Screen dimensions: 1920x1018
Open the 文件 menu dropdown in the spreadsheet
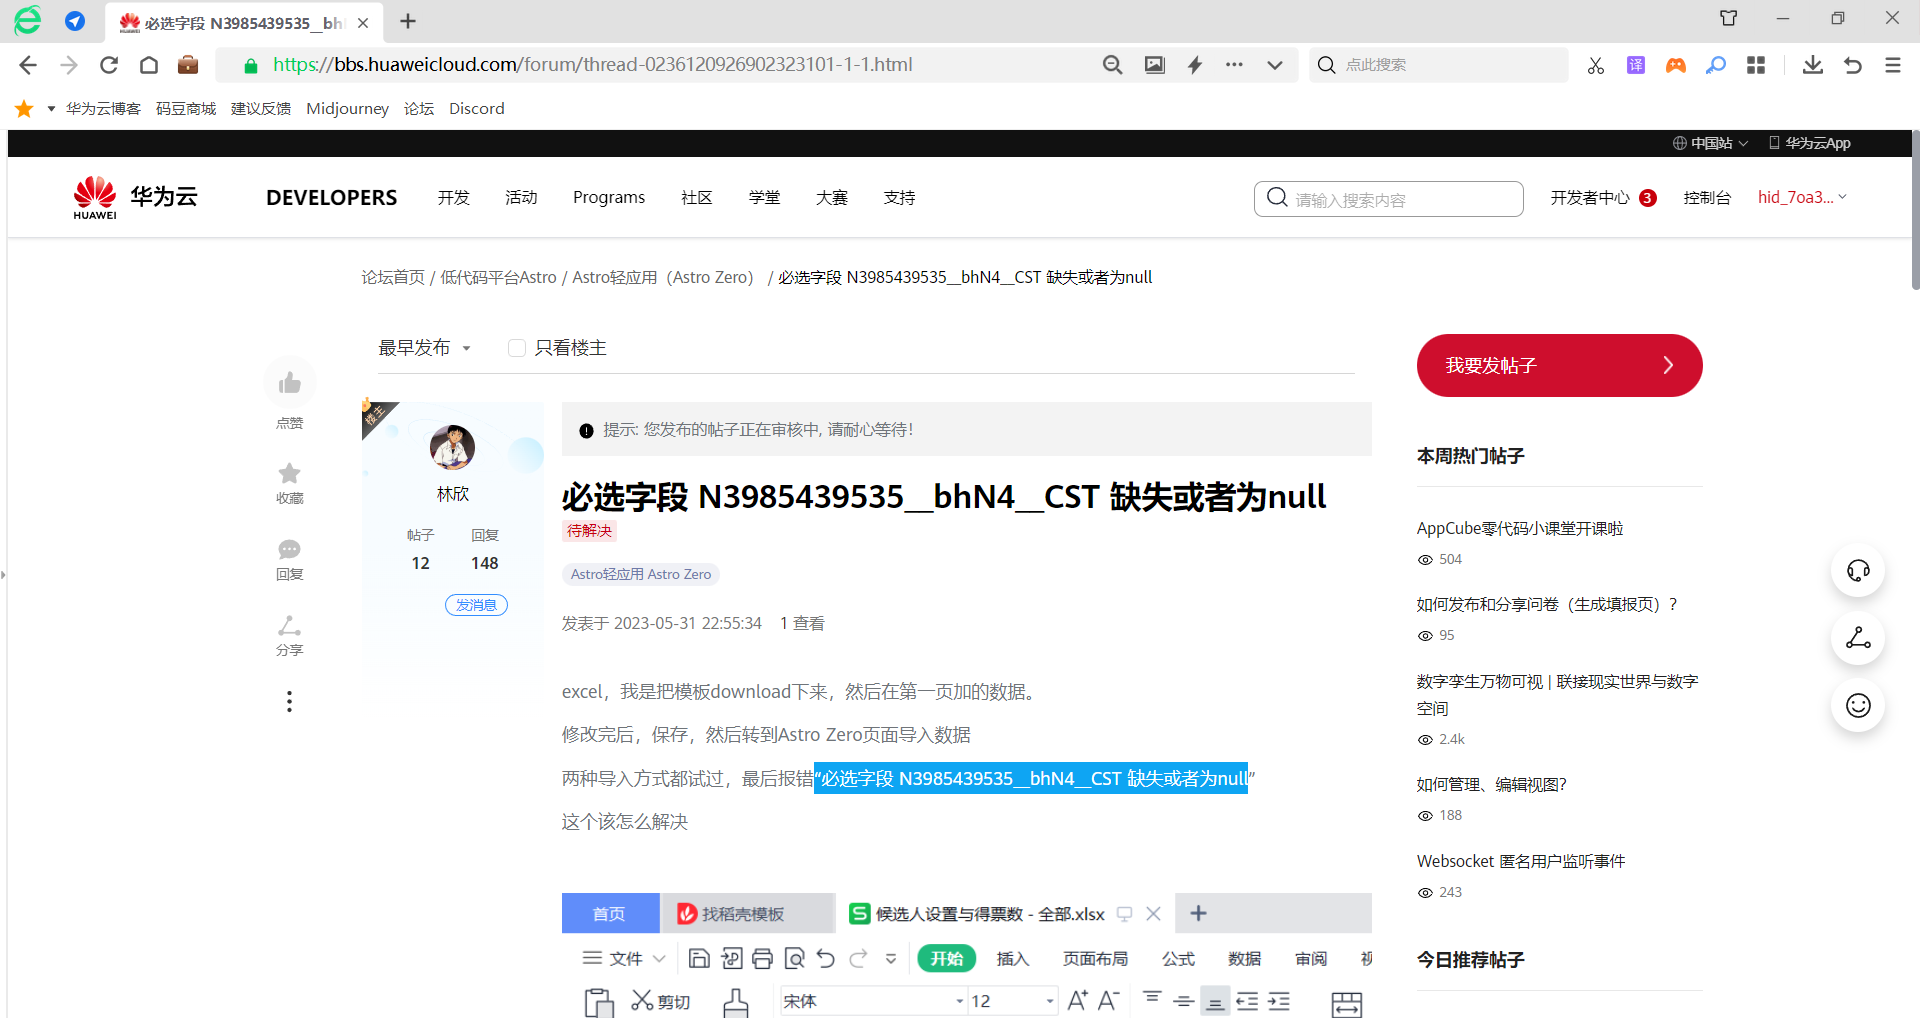(624, 958)
